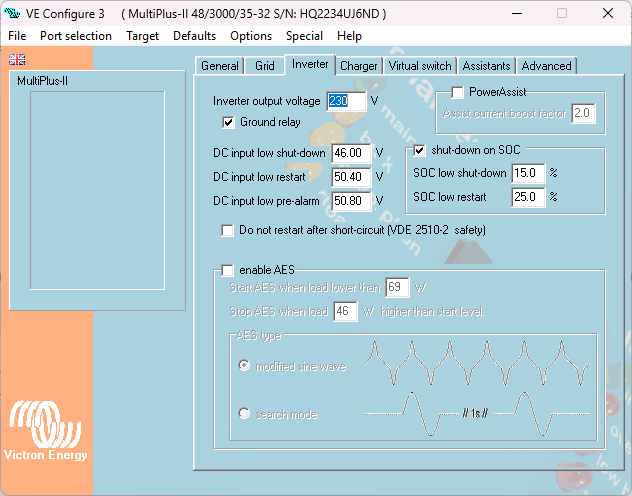Click the DC input low shut-down field
Viewport: 632px width, 496px height.
(x=351, y=153)
